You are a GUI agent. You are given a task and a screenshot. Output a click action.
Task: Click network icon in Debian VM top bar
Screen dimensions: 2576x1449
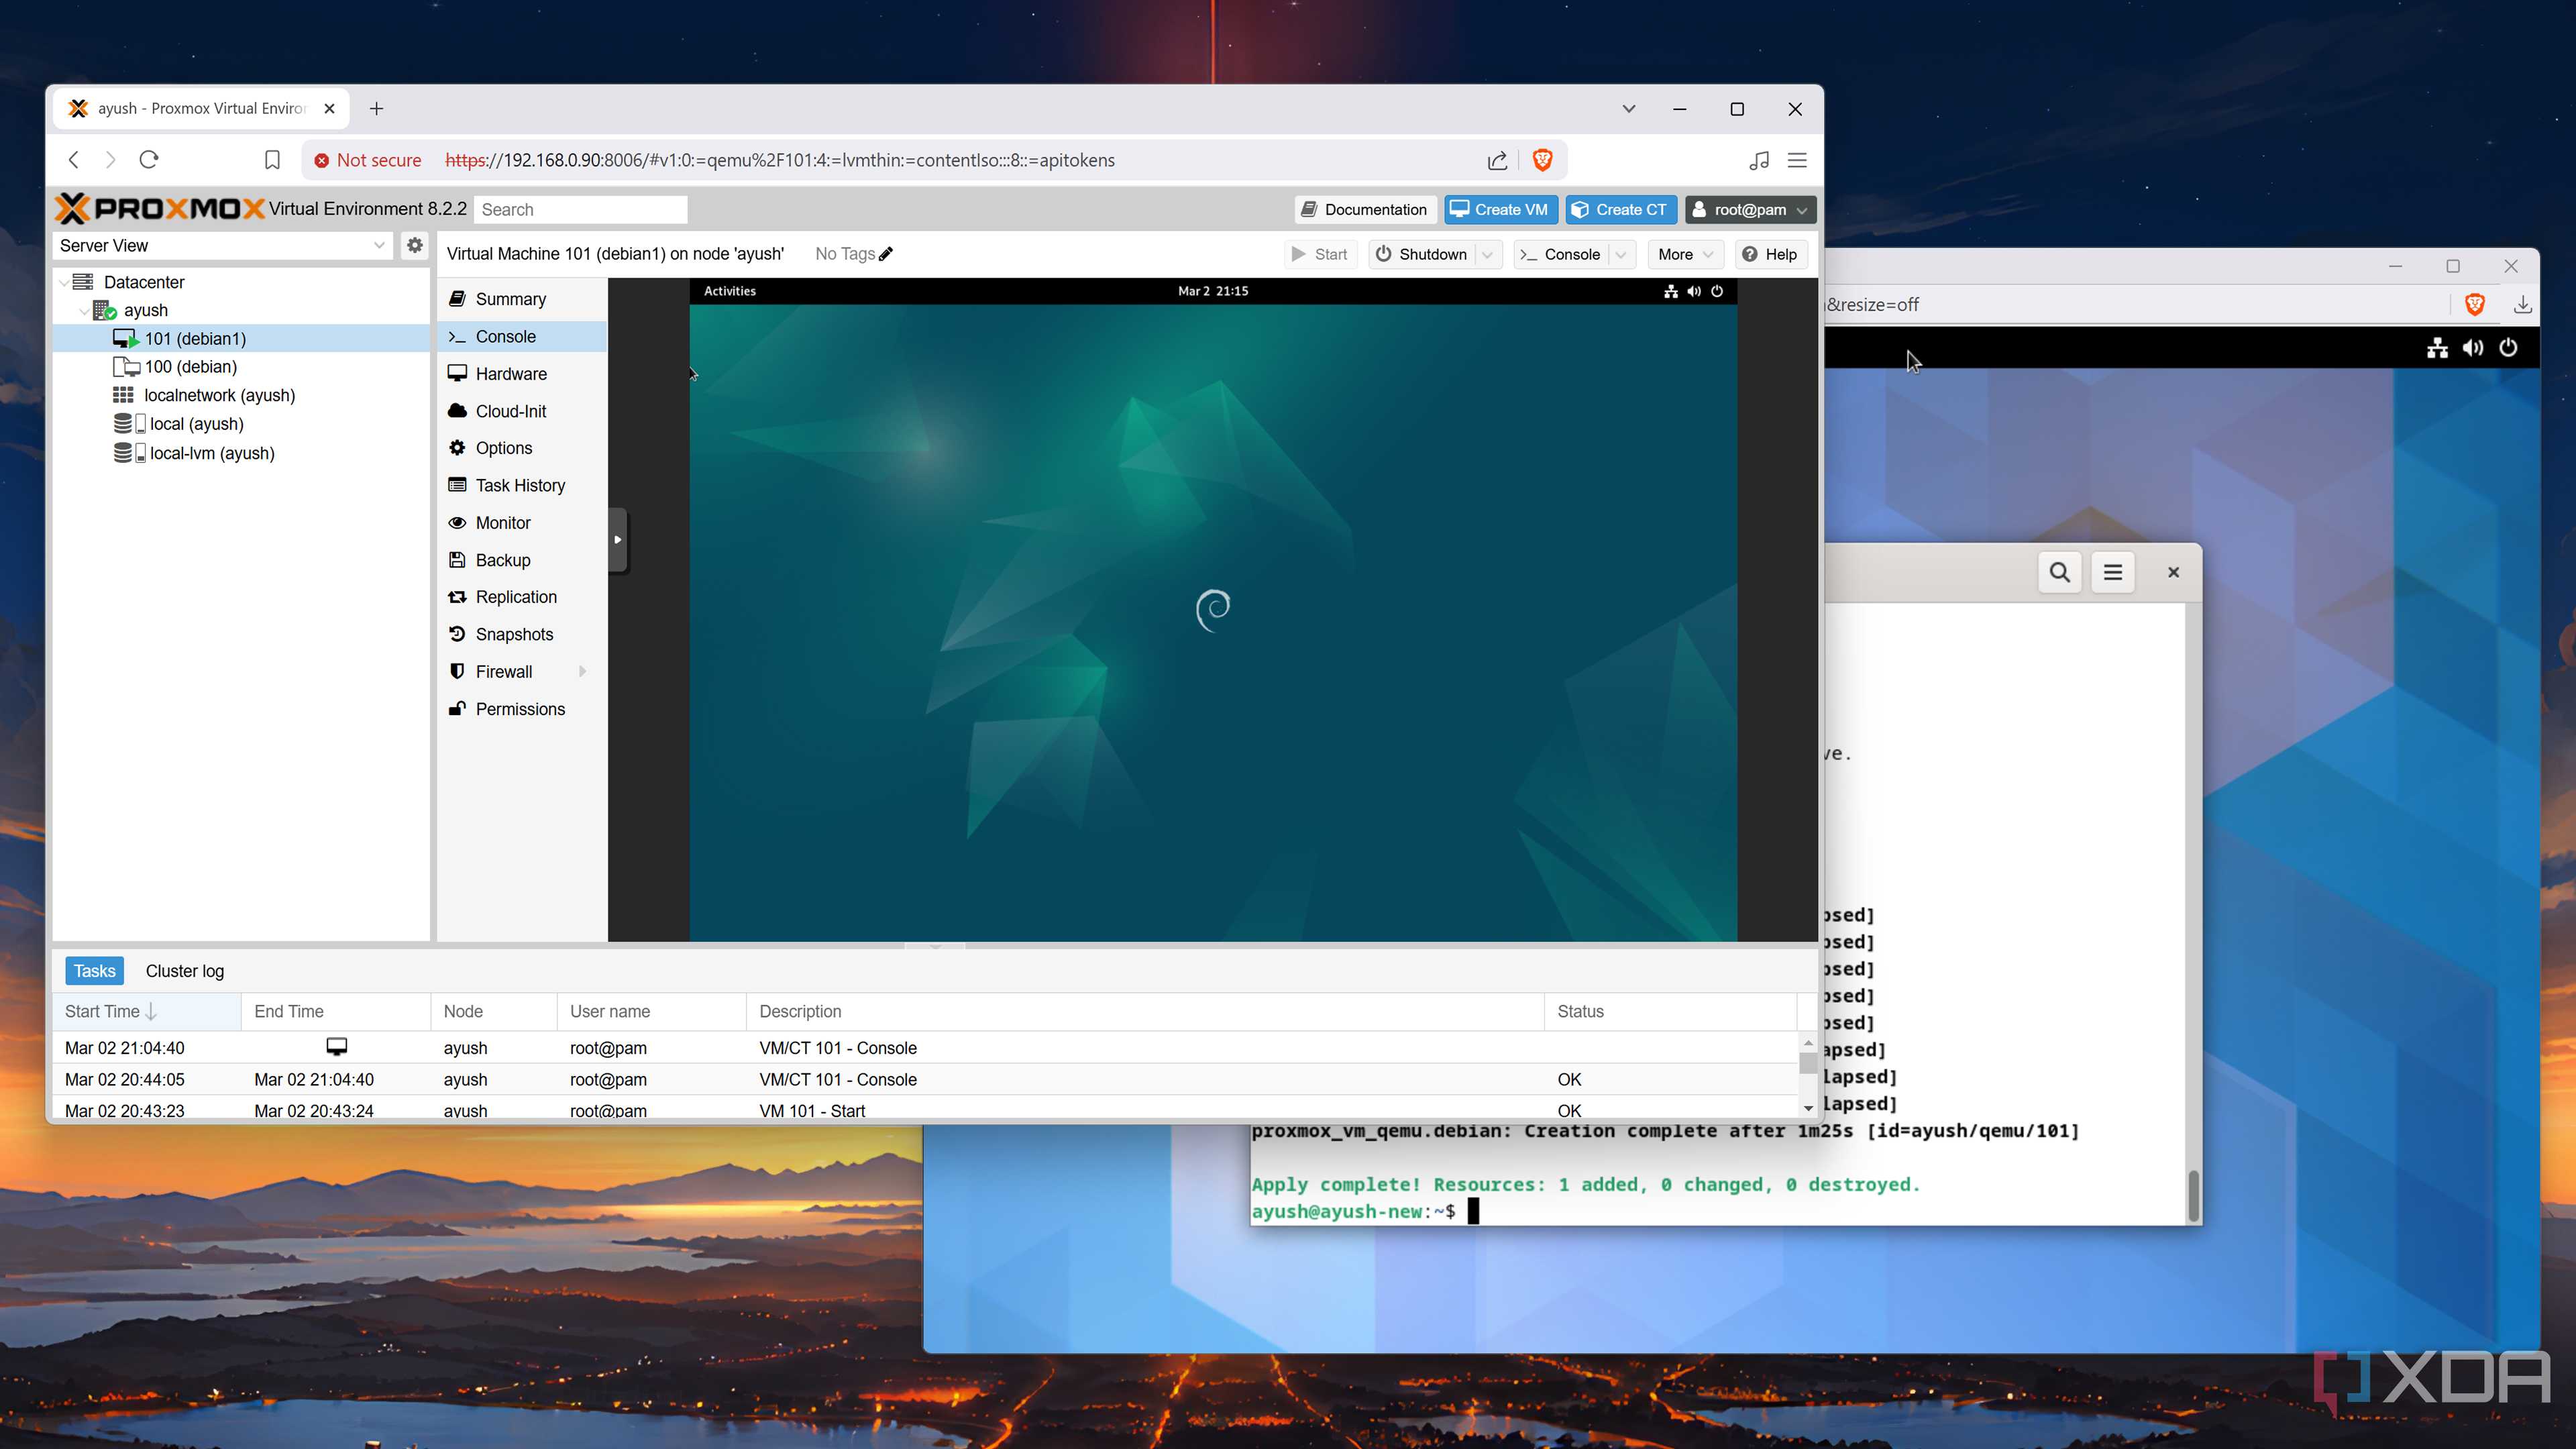point(1670,291)
